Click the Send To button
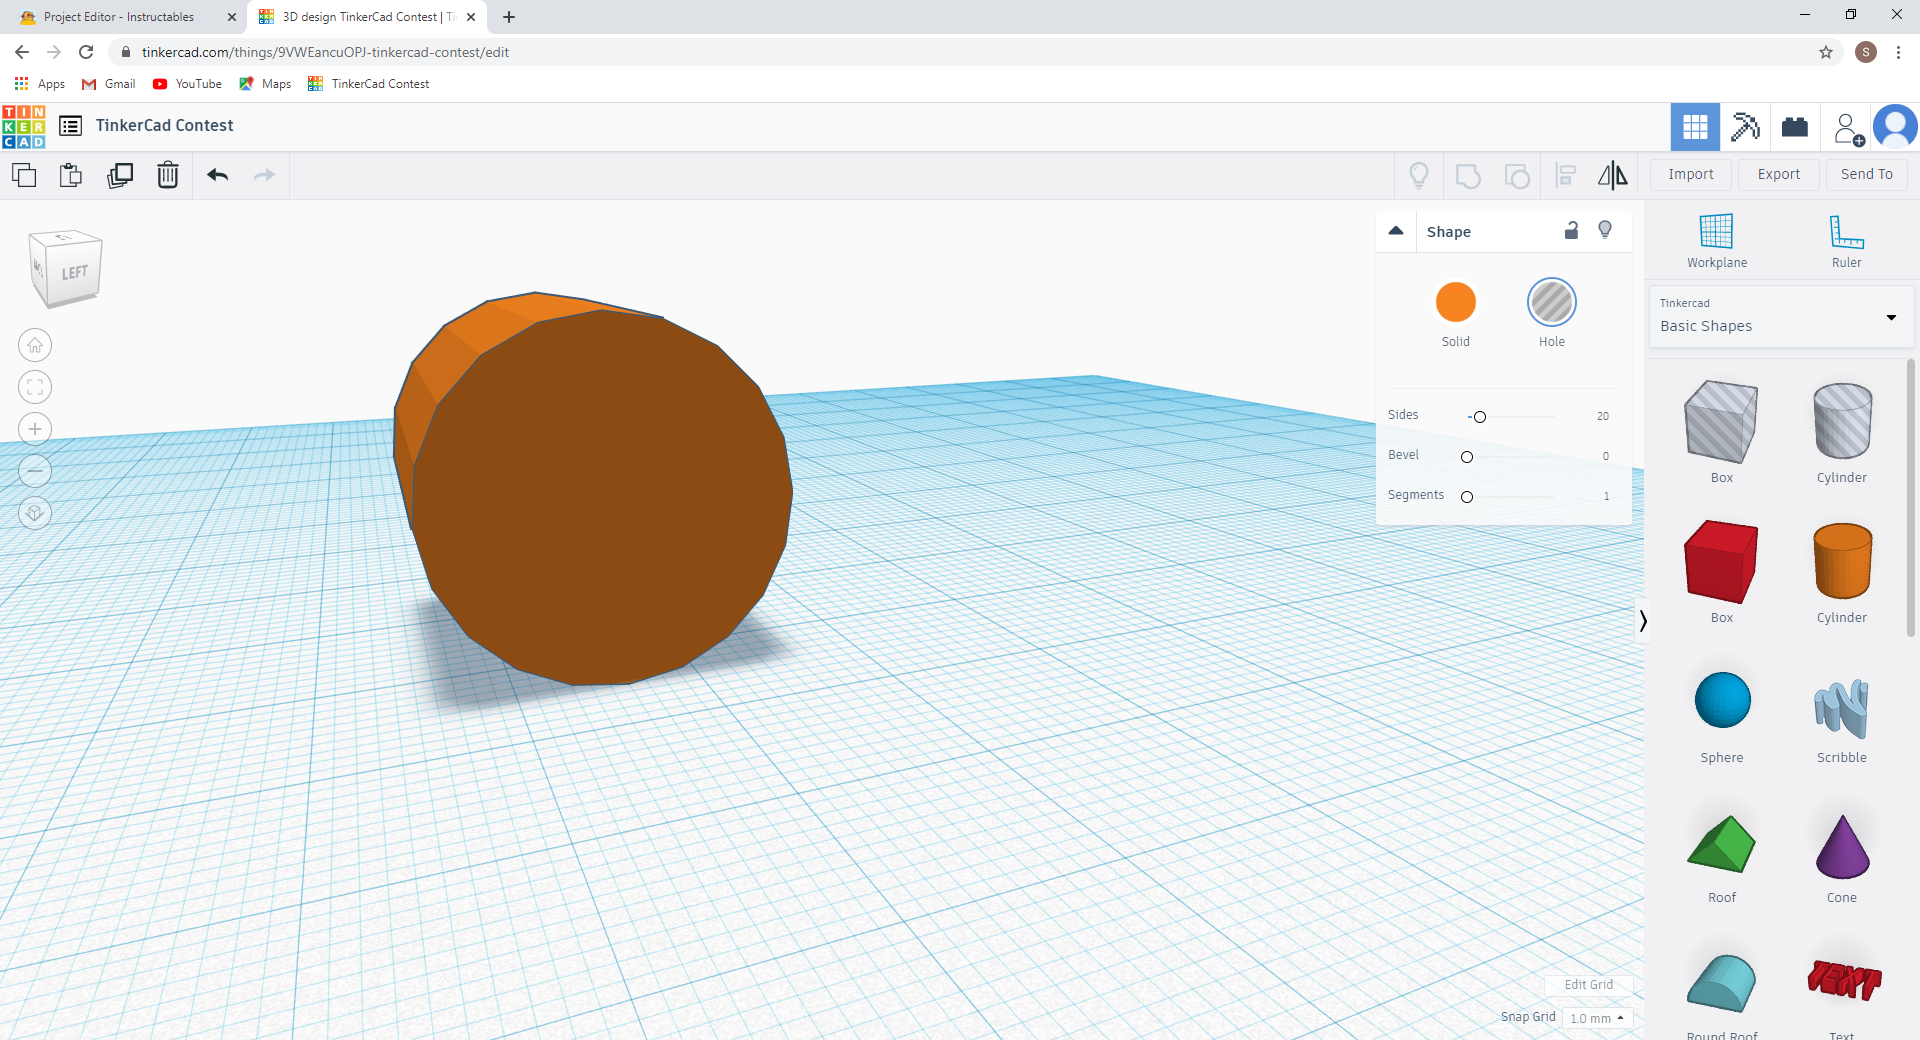1920x1040 pixels. coord(1866,174)
